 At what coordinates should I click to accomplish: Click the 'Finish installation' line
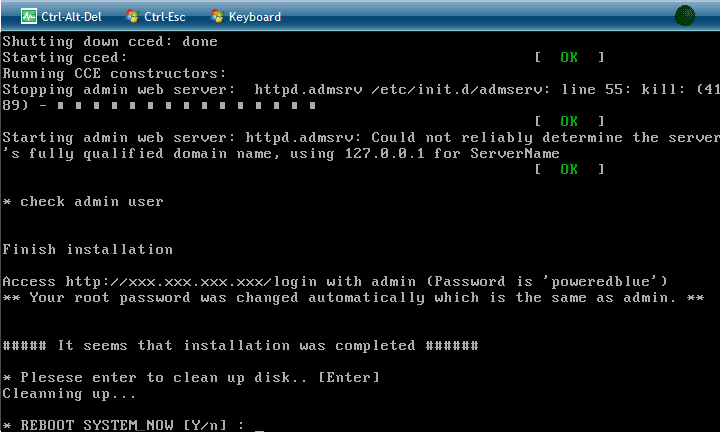point(88,249)
